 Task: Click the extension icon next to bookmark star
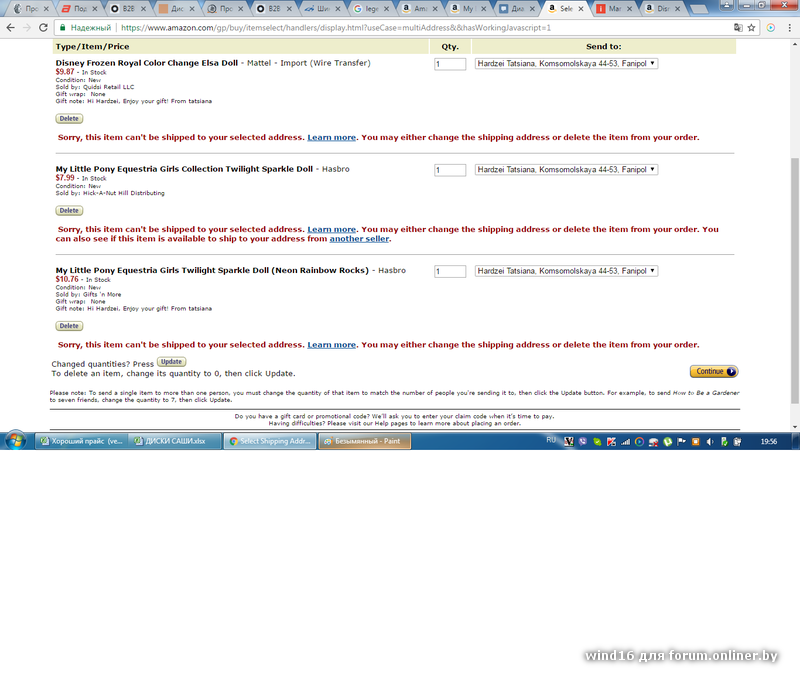click(771, 28)
